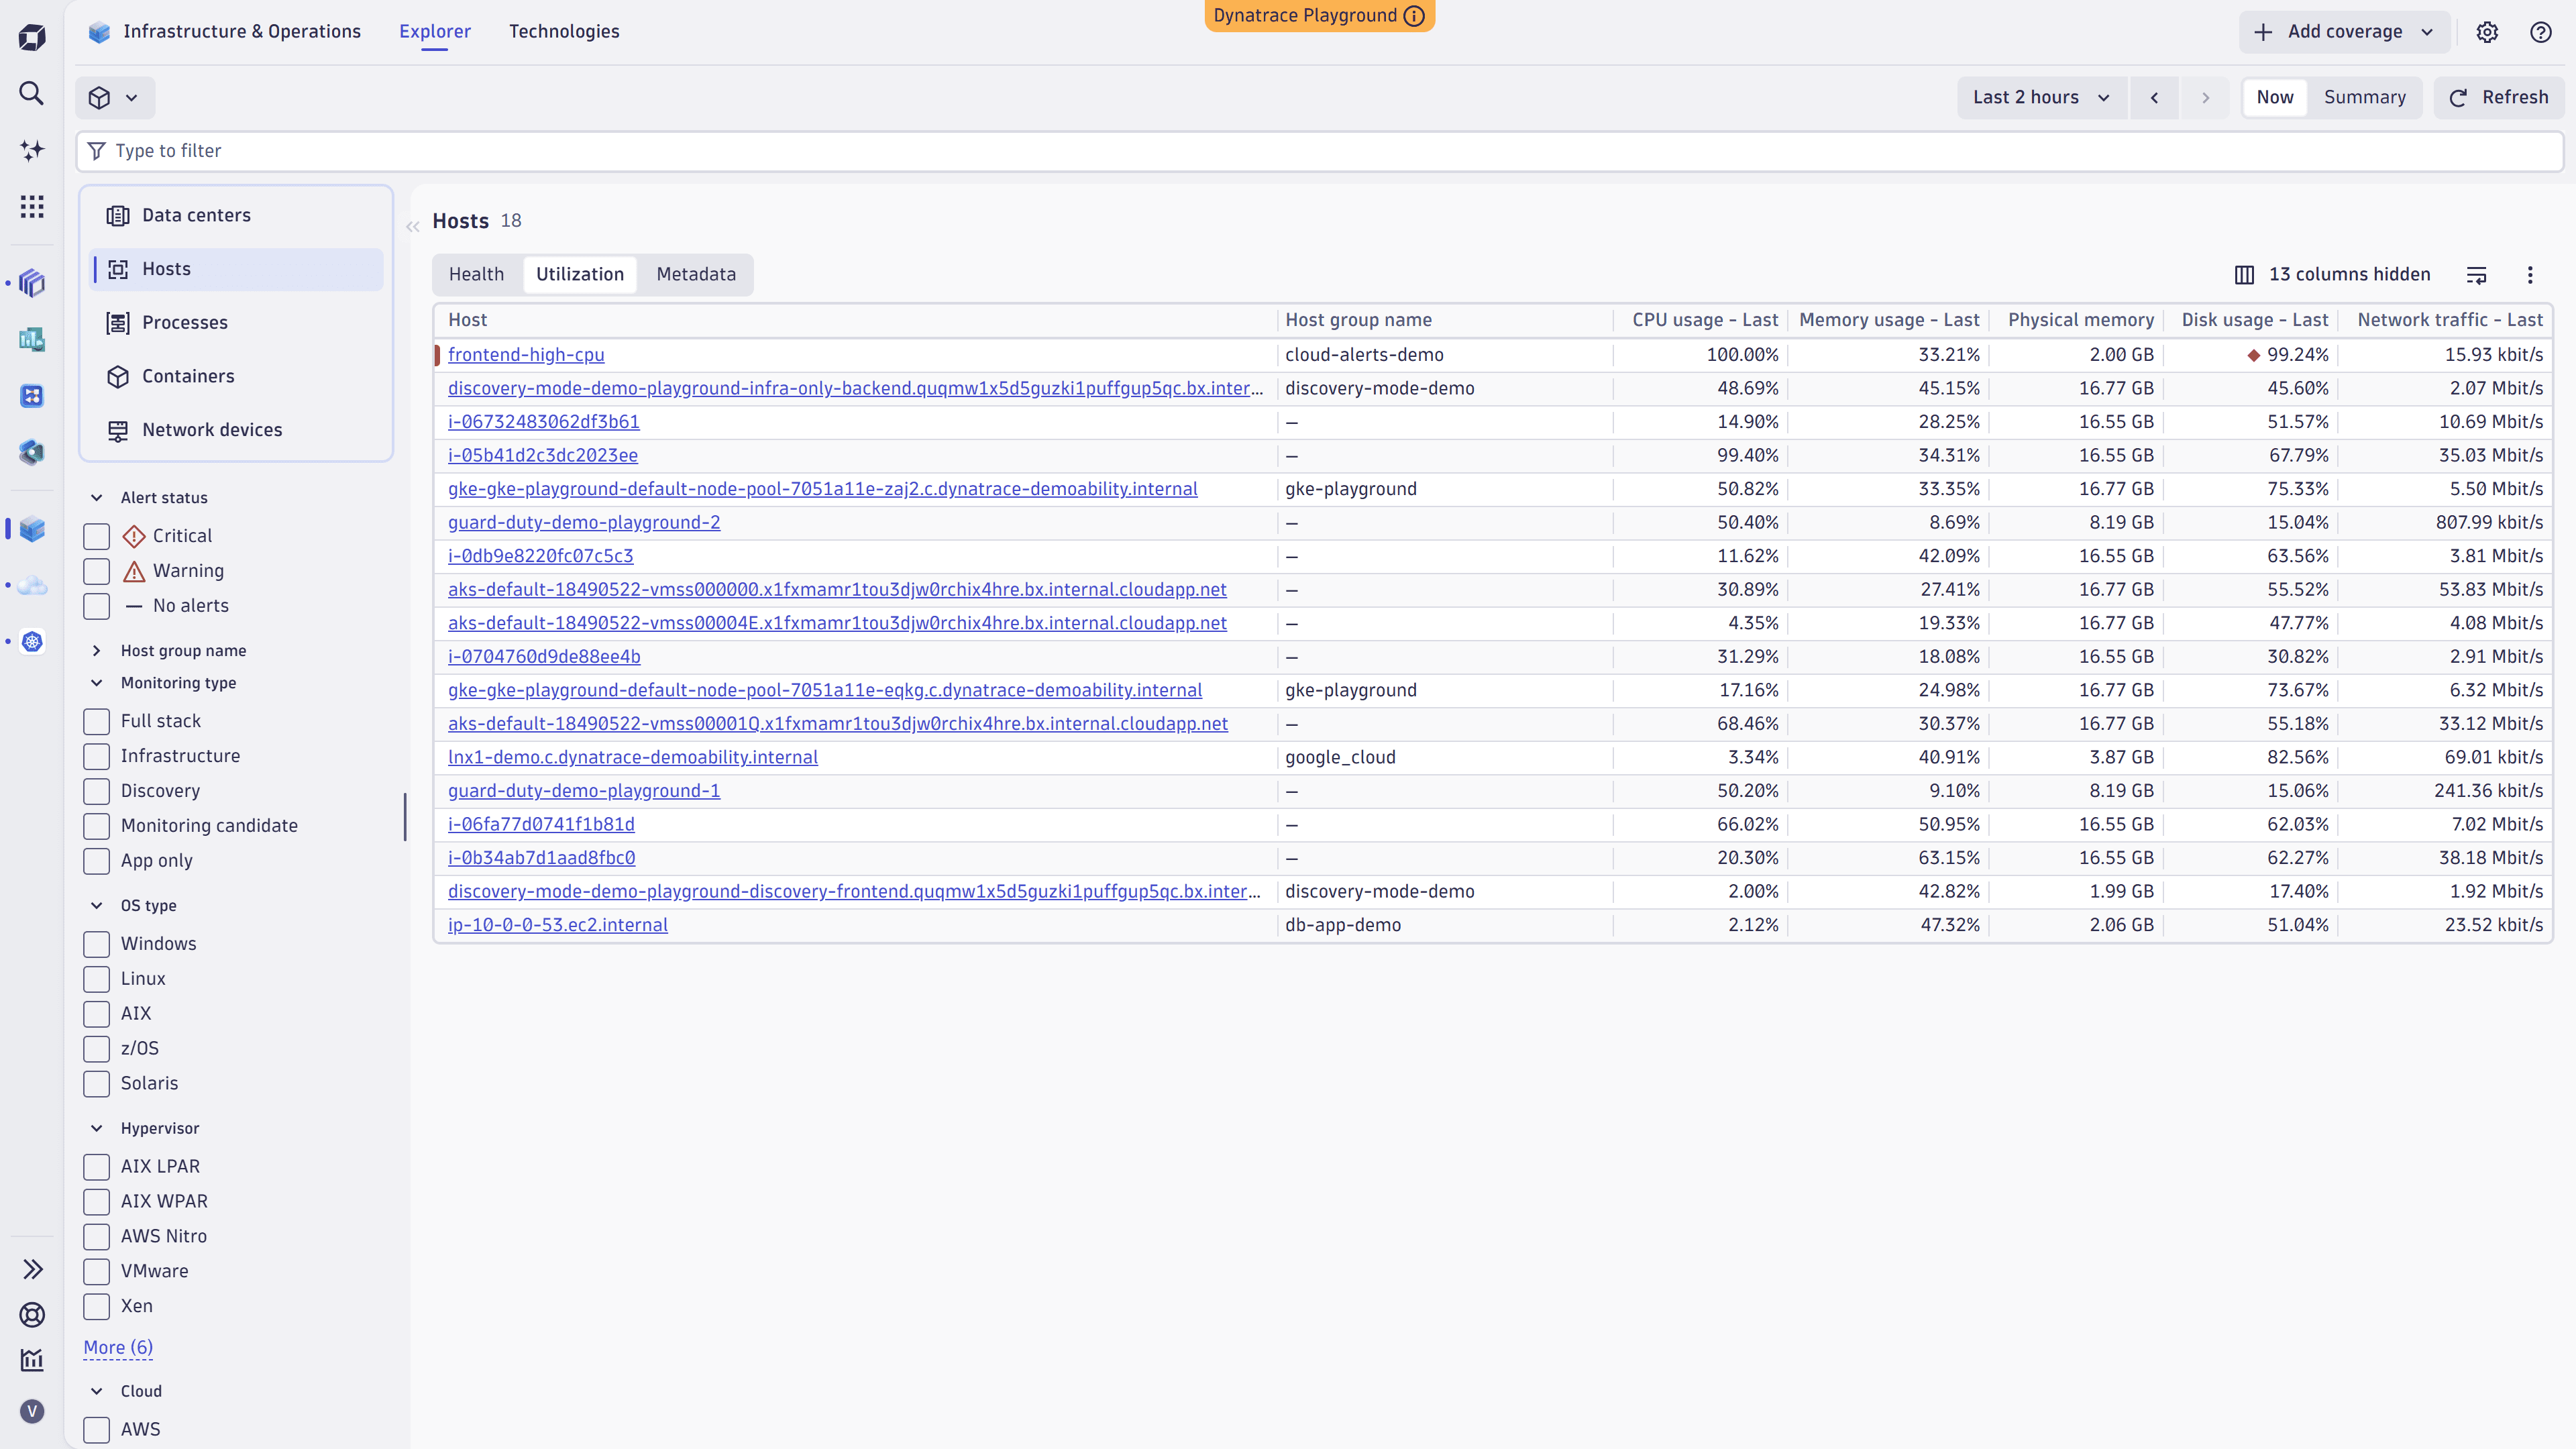
Task: Go to previous timeframe arrow
Action: pyautogui.click(x=2155, y=98)
